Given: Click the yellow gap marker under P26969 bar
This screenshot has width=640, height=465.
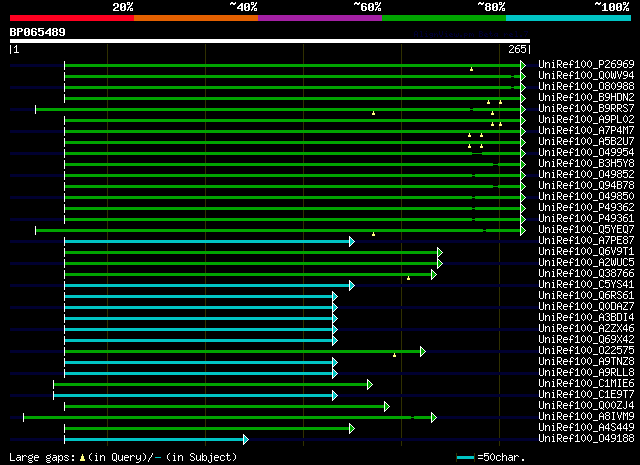Looking at the screenshot, I should tap(471, 69).
